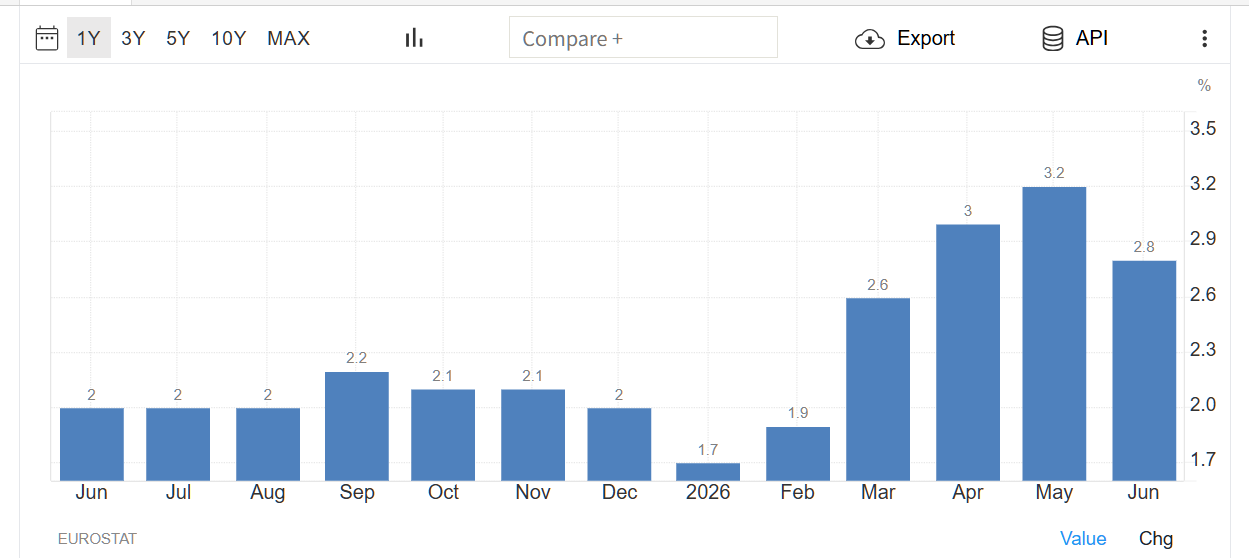Open the calendar date range picker
Image resolution: width=1249 pixels, height=558 pixels.
47,38
